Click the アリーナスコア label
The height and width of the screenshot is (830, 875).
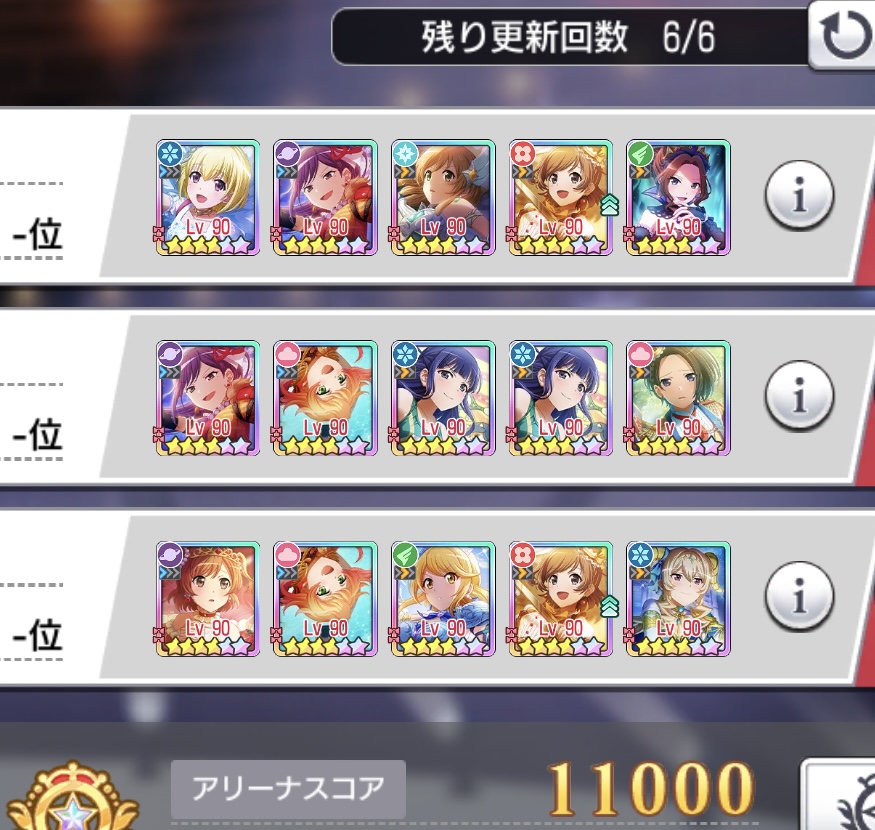tap(288, 789)
